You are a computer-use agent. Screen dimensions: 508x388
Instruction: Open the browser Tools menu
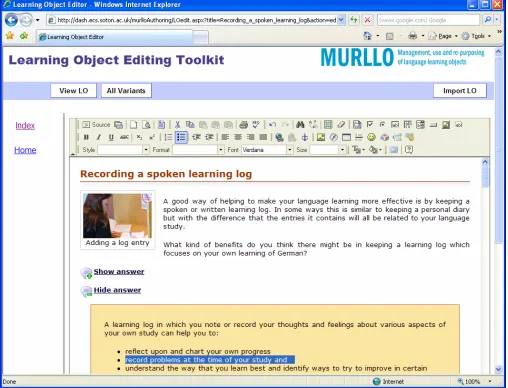(476, 36)
